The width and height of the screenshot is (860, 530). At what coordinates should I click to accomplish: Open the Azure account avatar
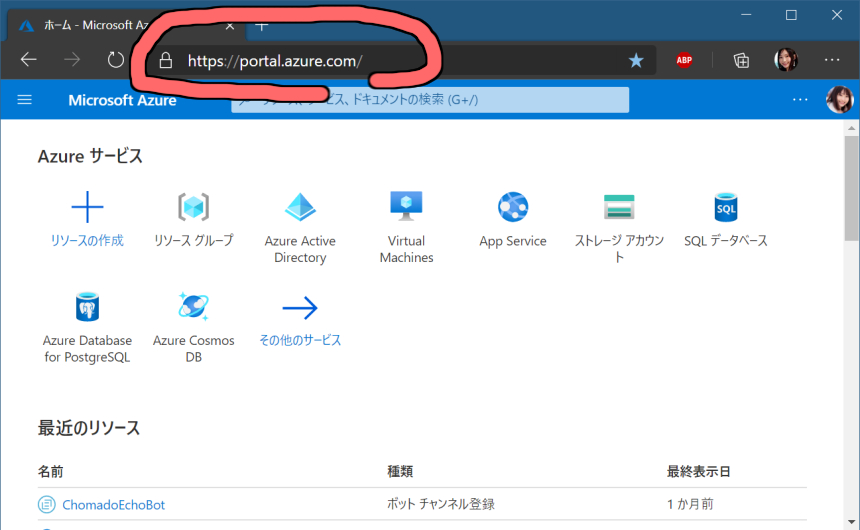(x=840, y=99)
